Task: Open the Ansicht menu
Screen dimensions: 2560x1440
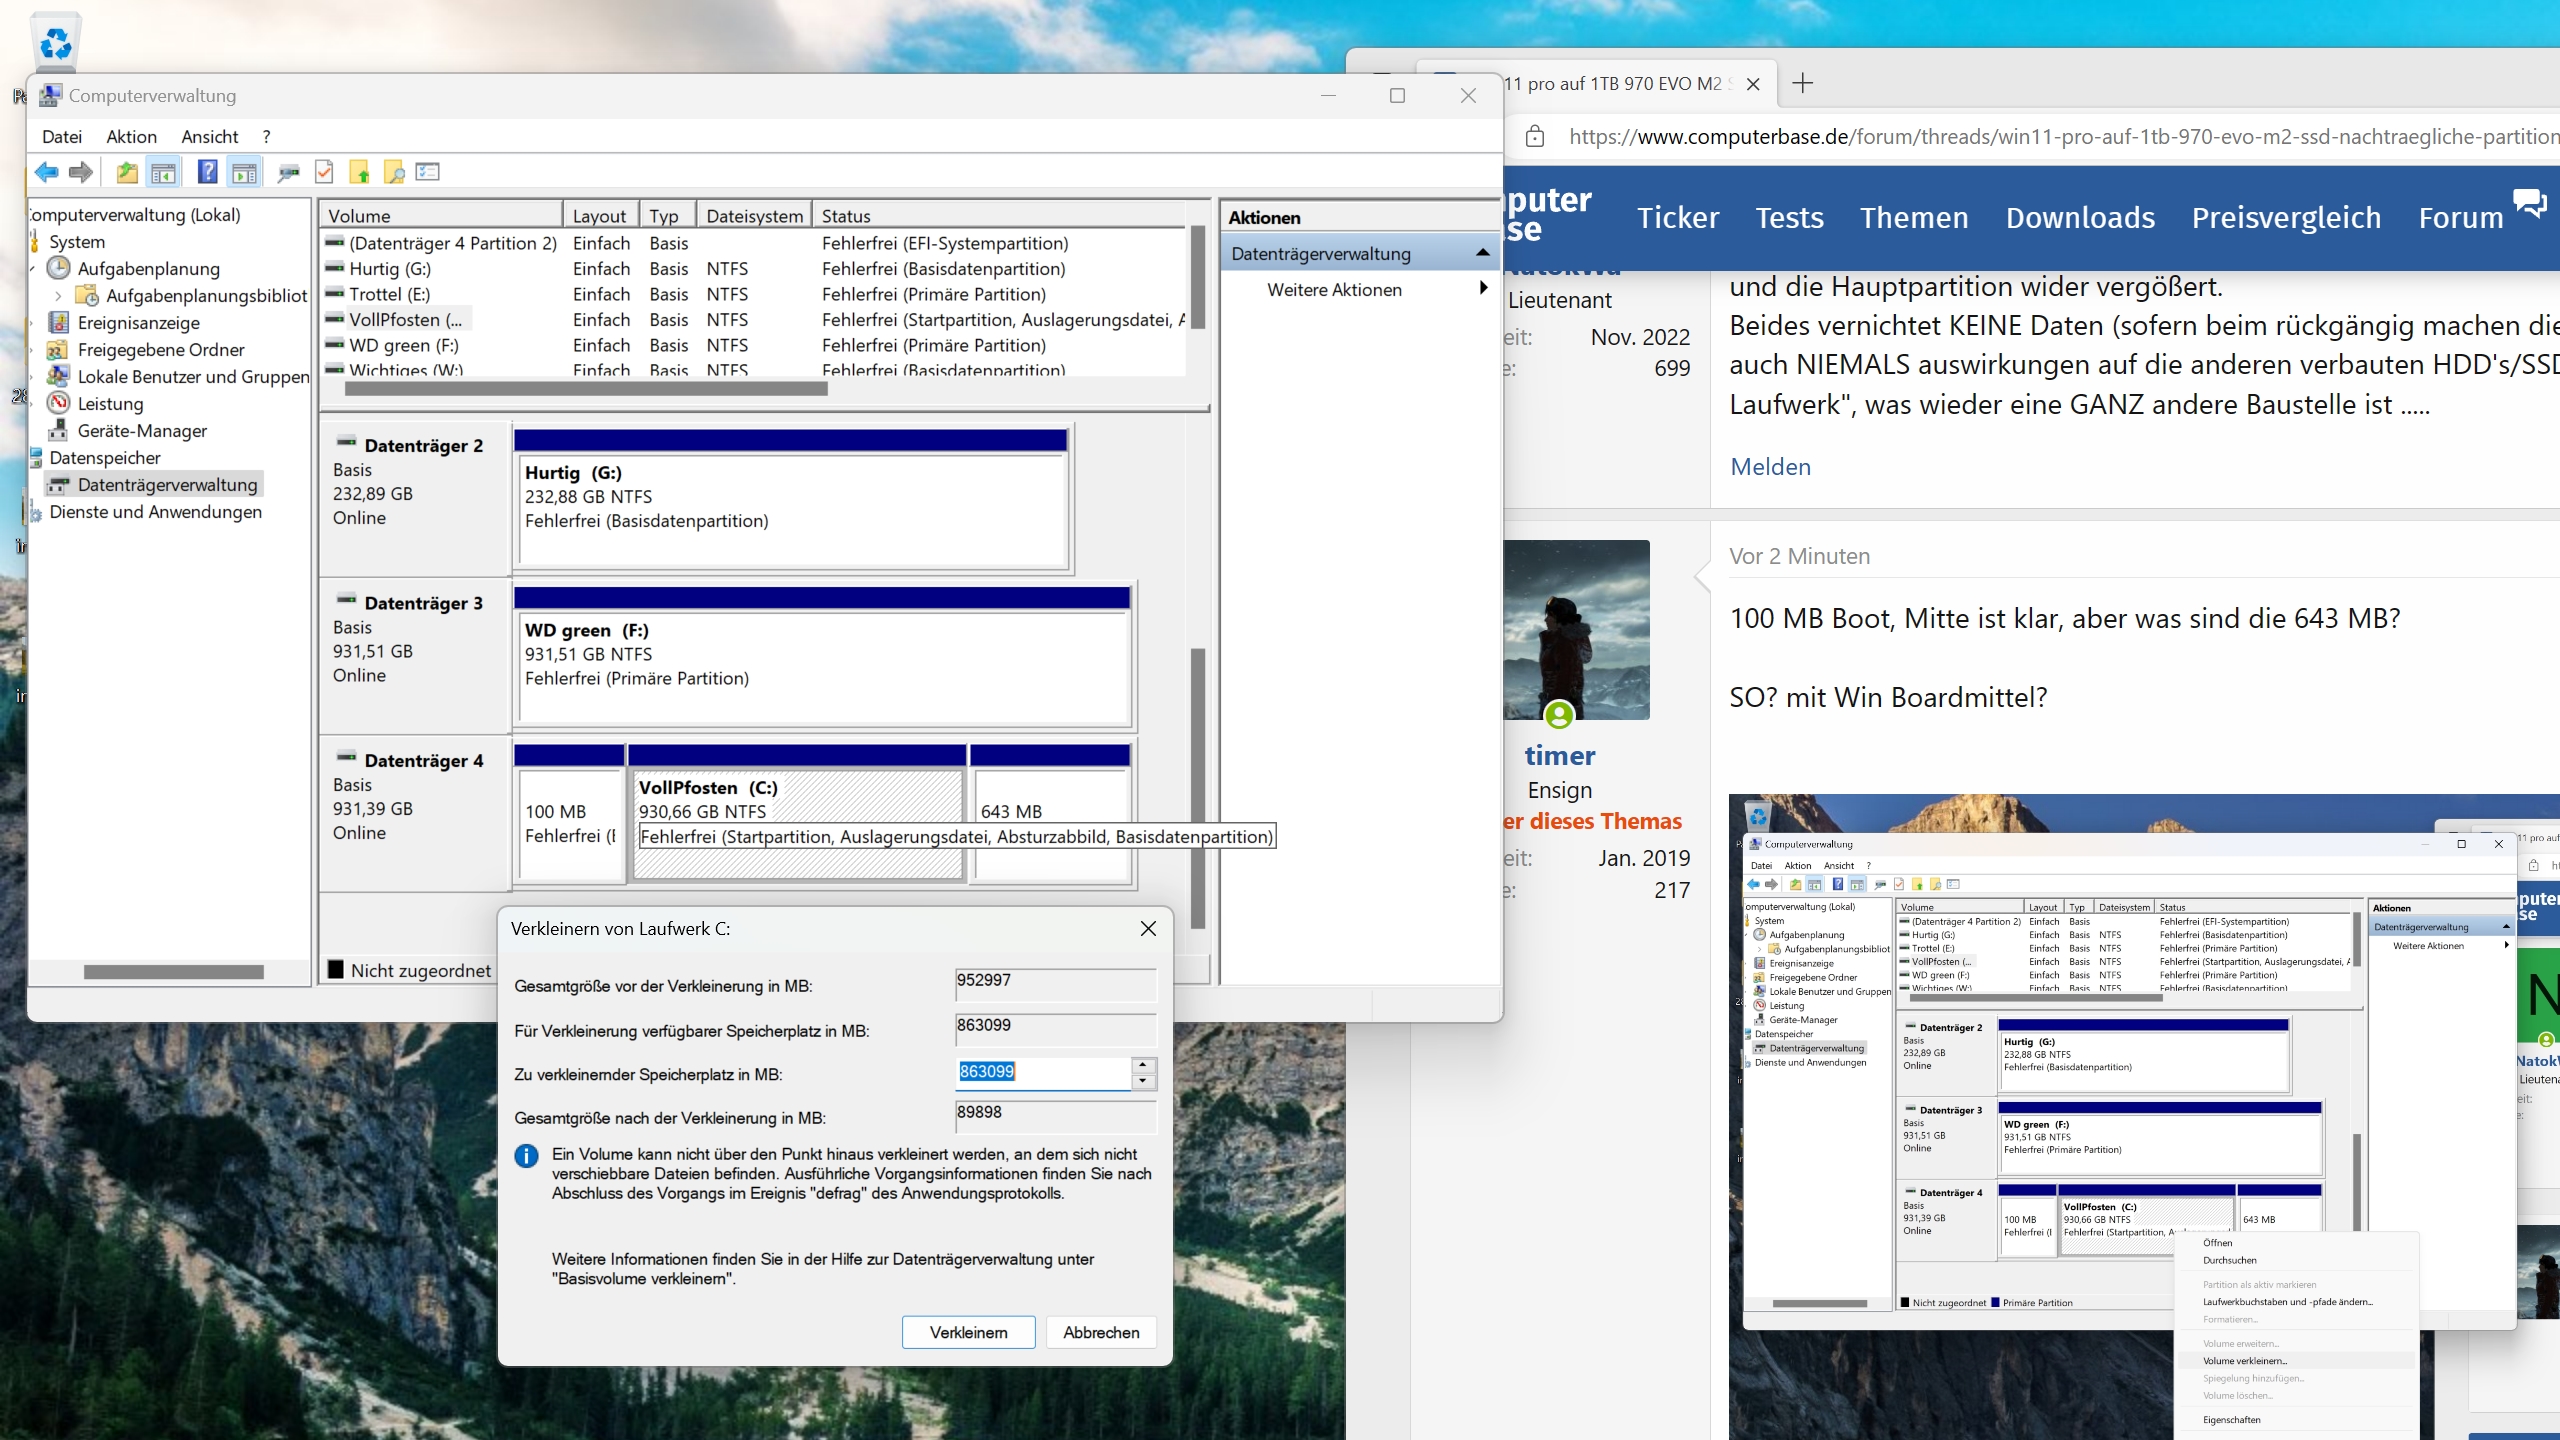Action: [209, 136]
